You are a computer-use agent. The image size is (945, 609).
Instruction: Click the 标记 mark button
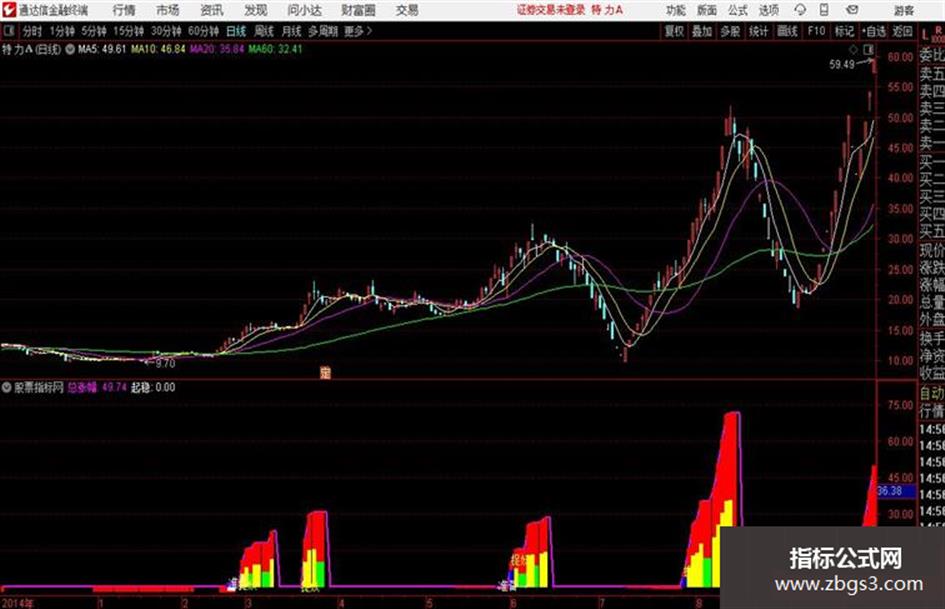click(x=844, y=31)
